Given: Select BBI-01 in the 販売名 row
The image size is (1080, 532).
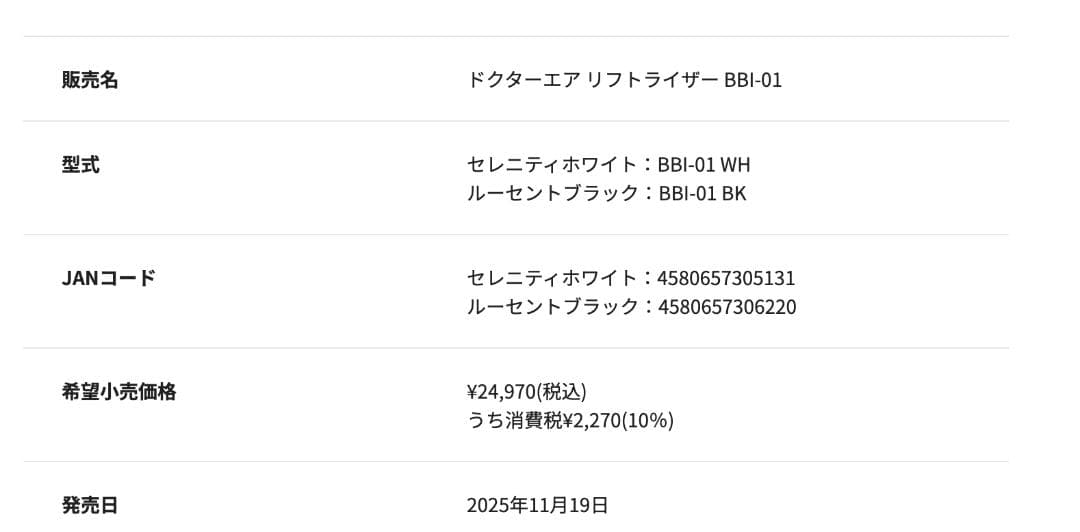Looking at the screenshot, I should point(752,80).
